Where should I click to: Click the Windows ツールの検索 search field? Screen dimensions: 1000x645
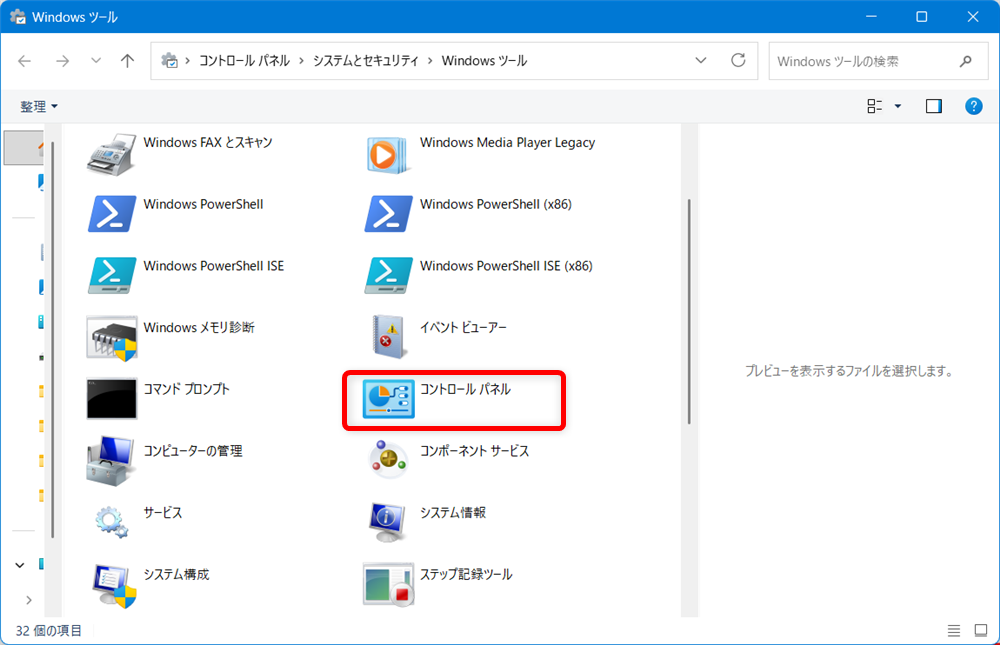click(868, 60)
